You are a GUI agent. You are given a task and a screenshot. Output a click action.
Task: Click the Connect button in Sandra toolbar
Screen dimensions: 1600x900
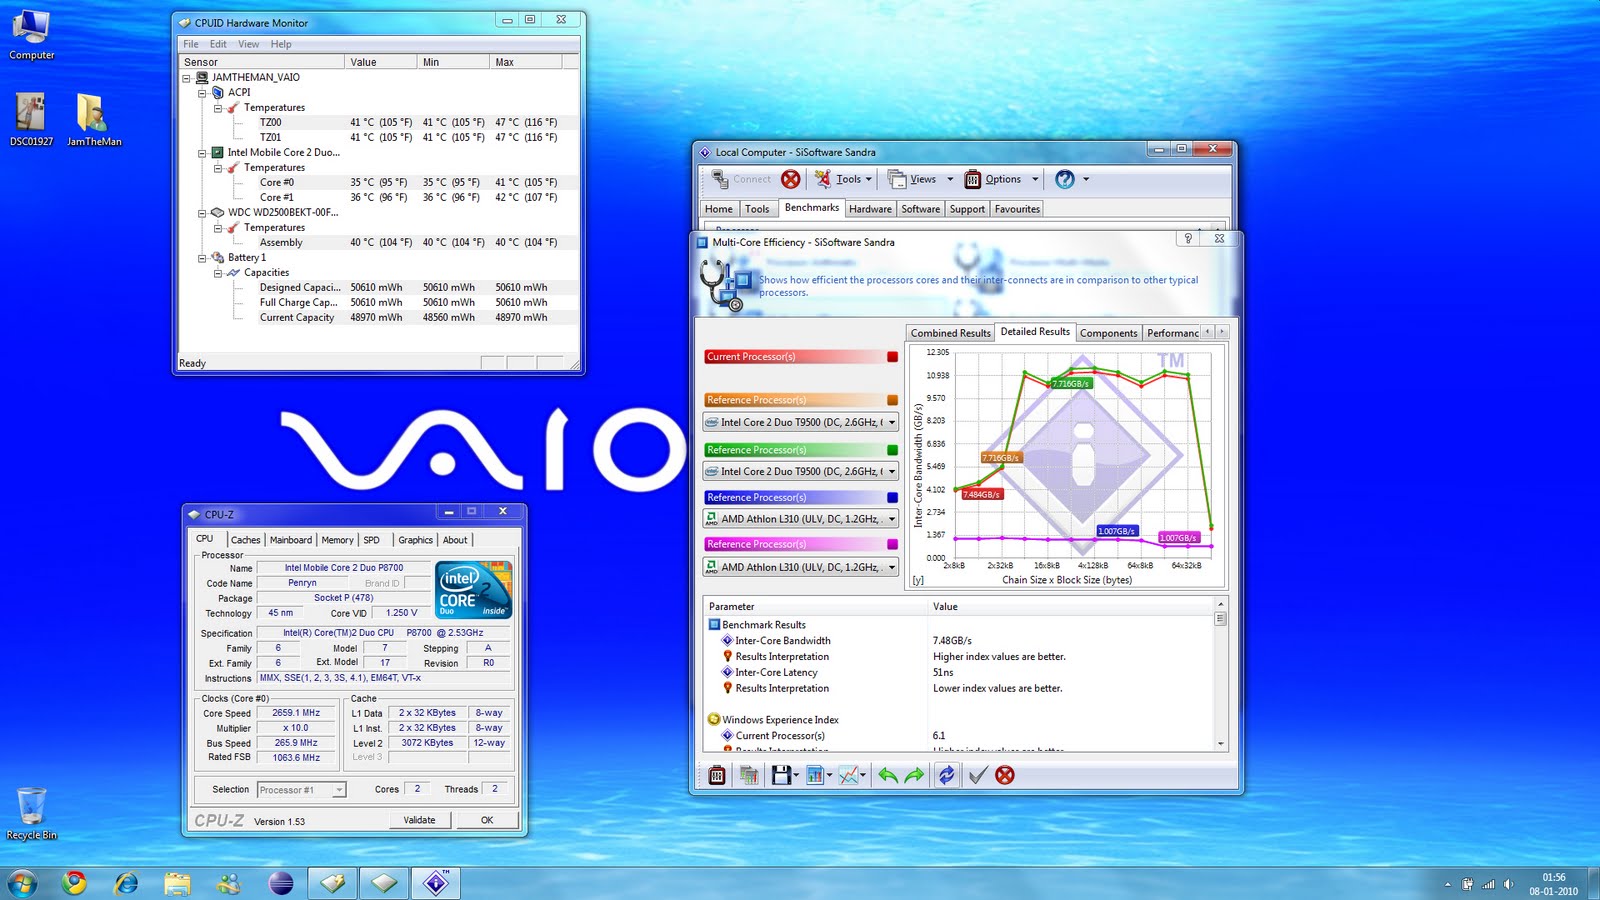click(x=741, y=179)
